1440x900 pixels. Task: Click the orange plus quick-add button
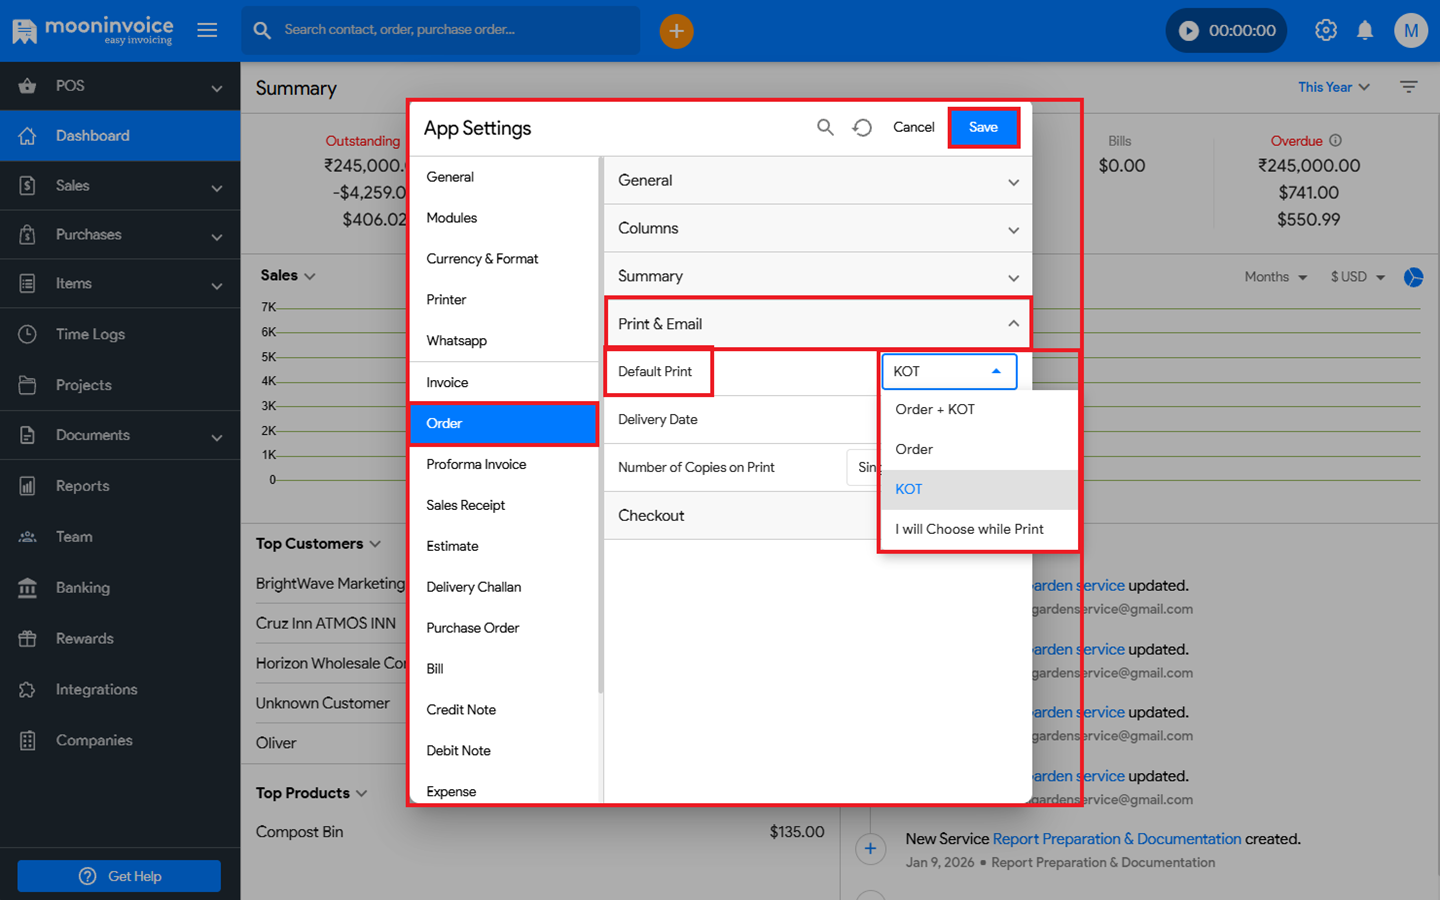676,31
